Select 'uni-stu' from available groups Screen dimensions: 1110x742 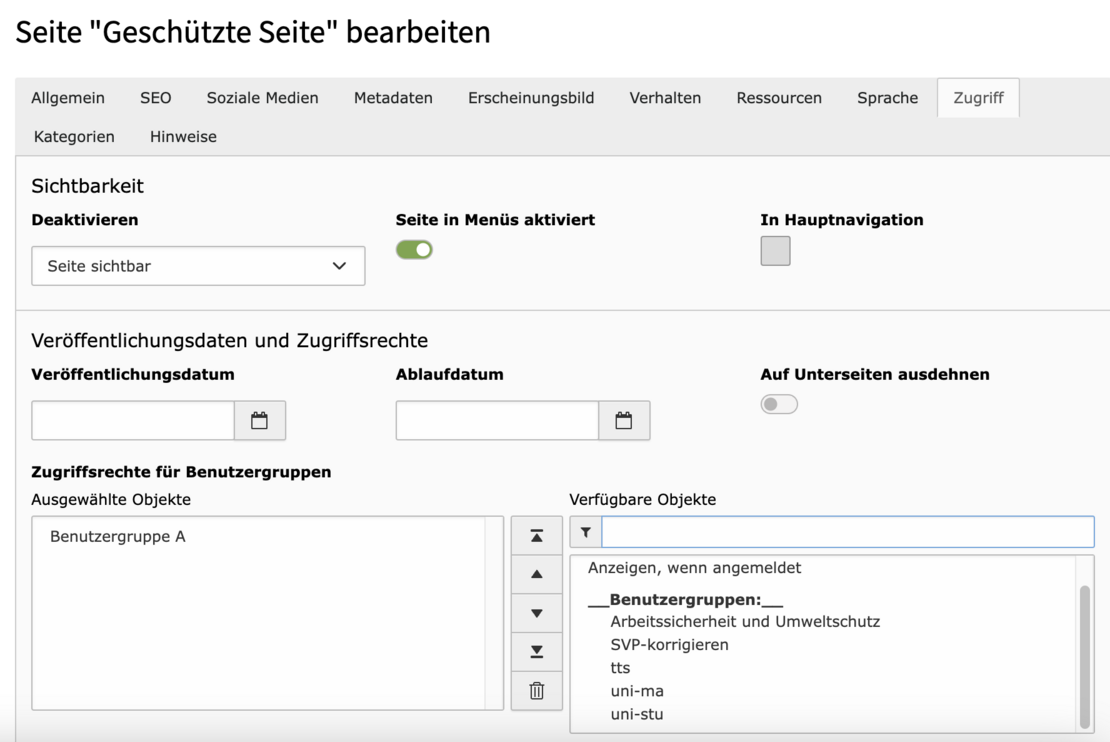[x=637, y=714]
